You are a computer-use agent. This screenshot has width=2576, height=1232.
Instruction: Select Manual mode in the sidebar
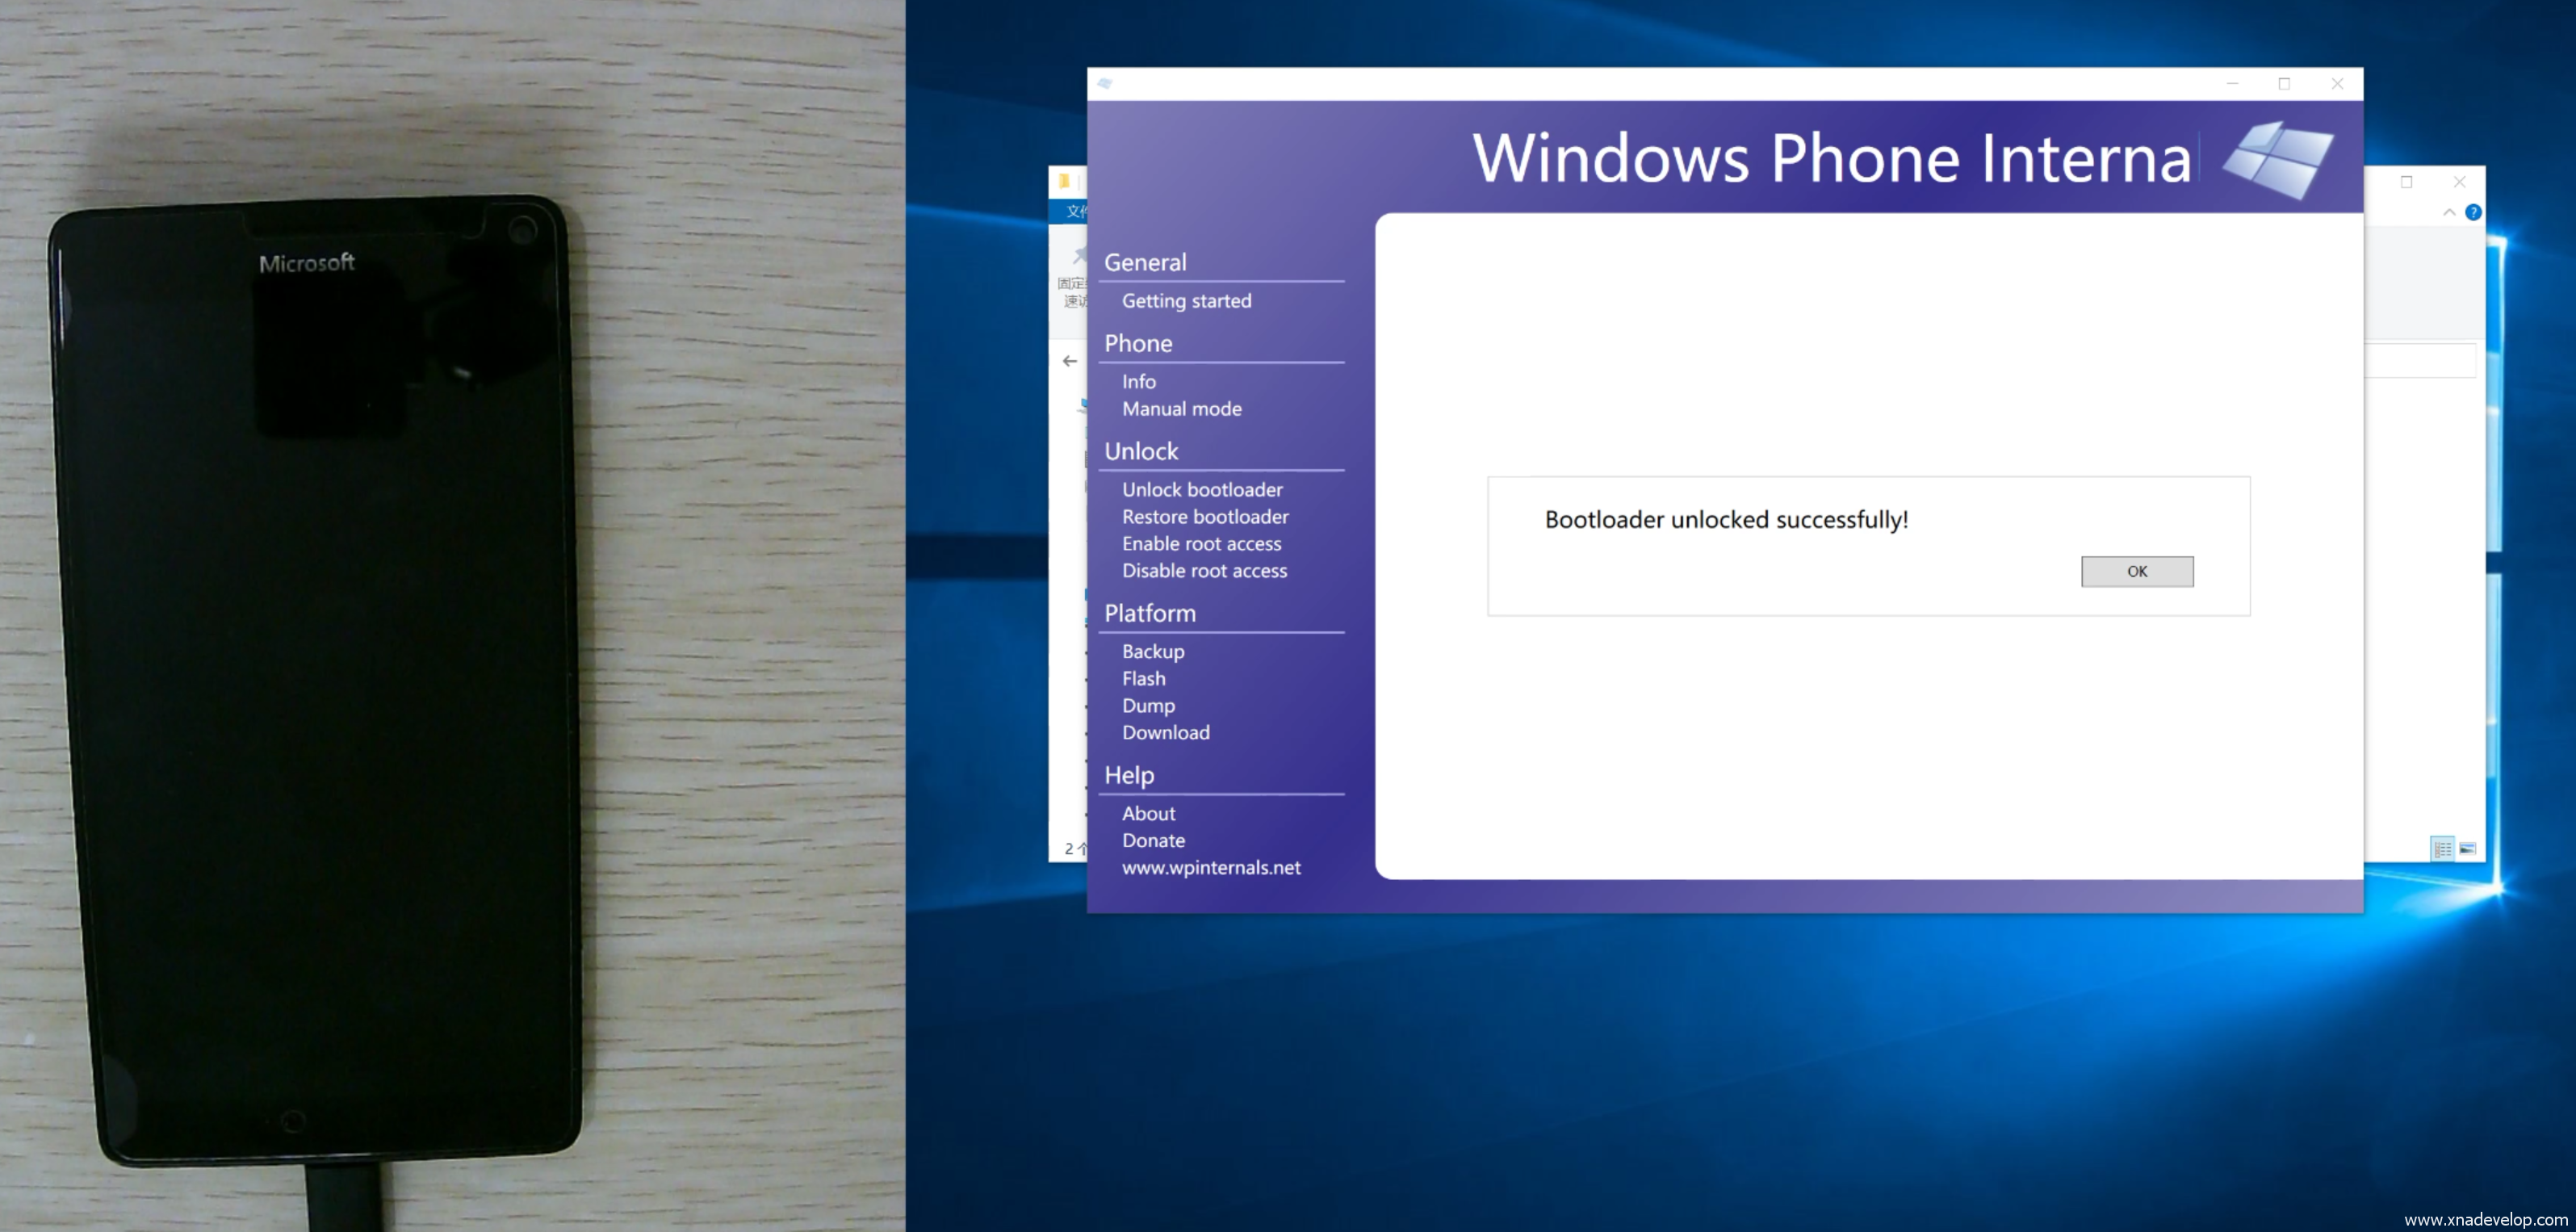(1181, 409)
